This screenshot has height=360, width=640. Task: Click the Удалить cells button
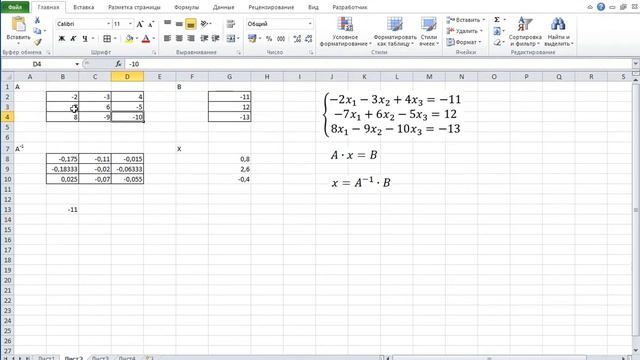tap(464, 31)
